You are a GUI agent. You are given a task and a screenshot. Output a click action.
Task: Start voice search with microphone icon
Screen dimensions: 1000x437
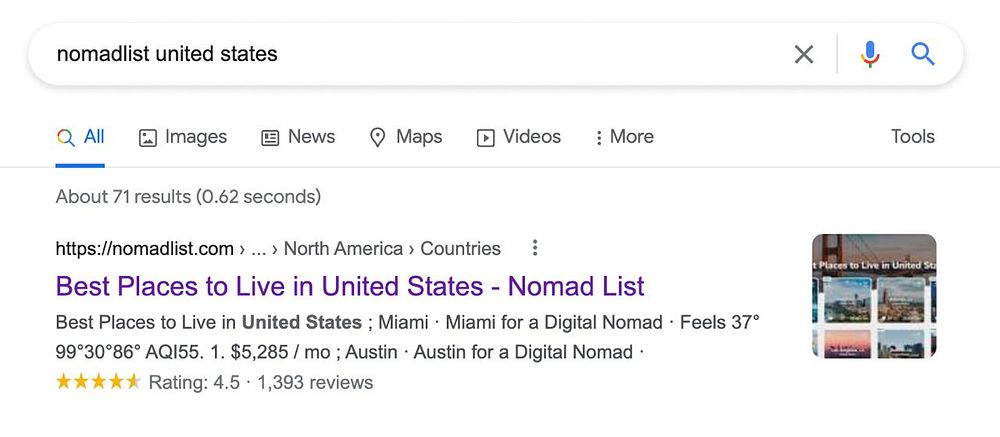click(x=869, y=54)
